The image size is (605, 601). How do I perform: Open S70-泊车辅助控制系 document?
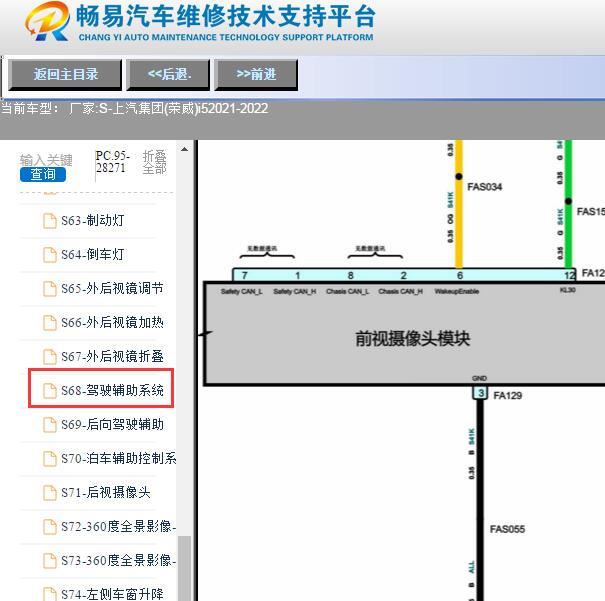click(x=118, y=458)
